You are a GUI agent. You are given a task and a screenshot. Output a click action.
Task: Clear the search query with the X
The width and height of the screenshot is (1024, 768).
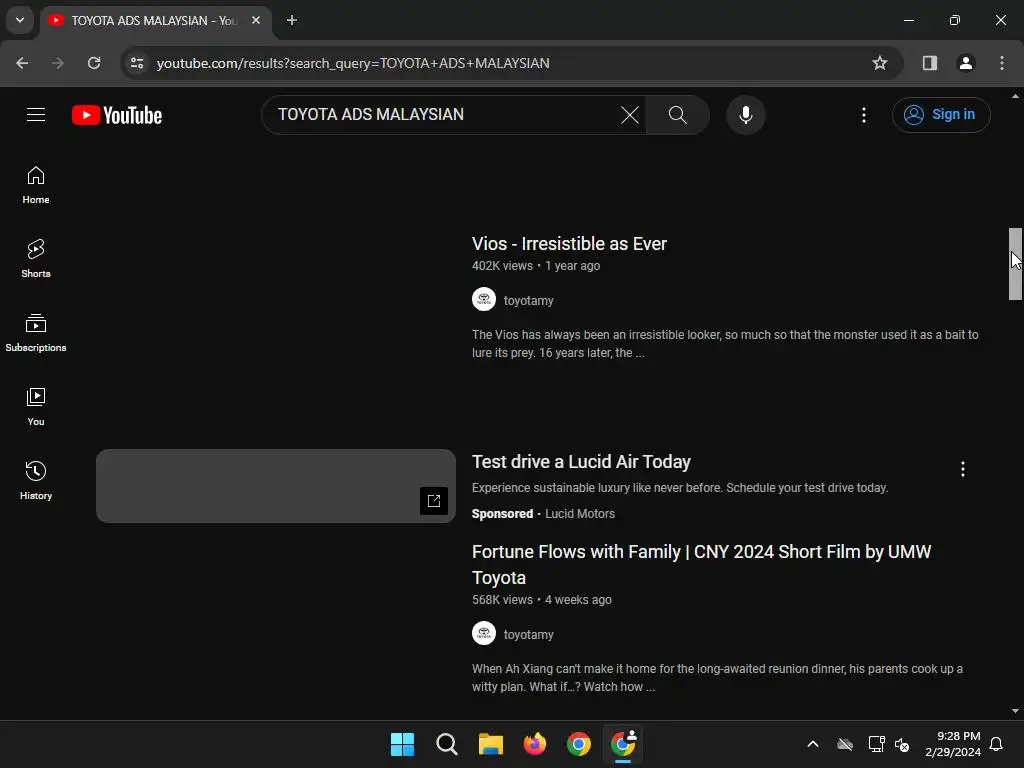[x=630, y=115]
